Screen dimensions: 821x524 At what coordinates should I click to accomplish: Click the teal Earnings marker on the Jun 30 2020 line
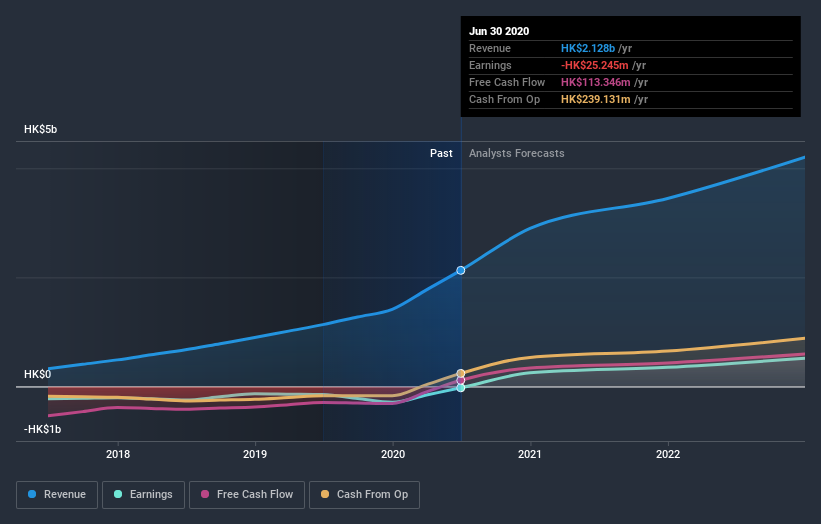click(x=461, y=388)
